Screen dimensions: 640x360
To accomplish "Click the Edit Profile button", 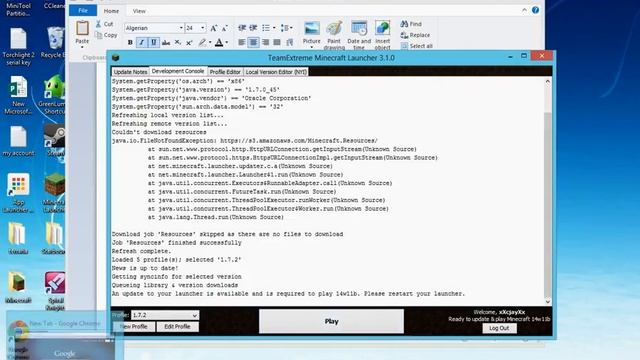I will click(x=177, y=327).
